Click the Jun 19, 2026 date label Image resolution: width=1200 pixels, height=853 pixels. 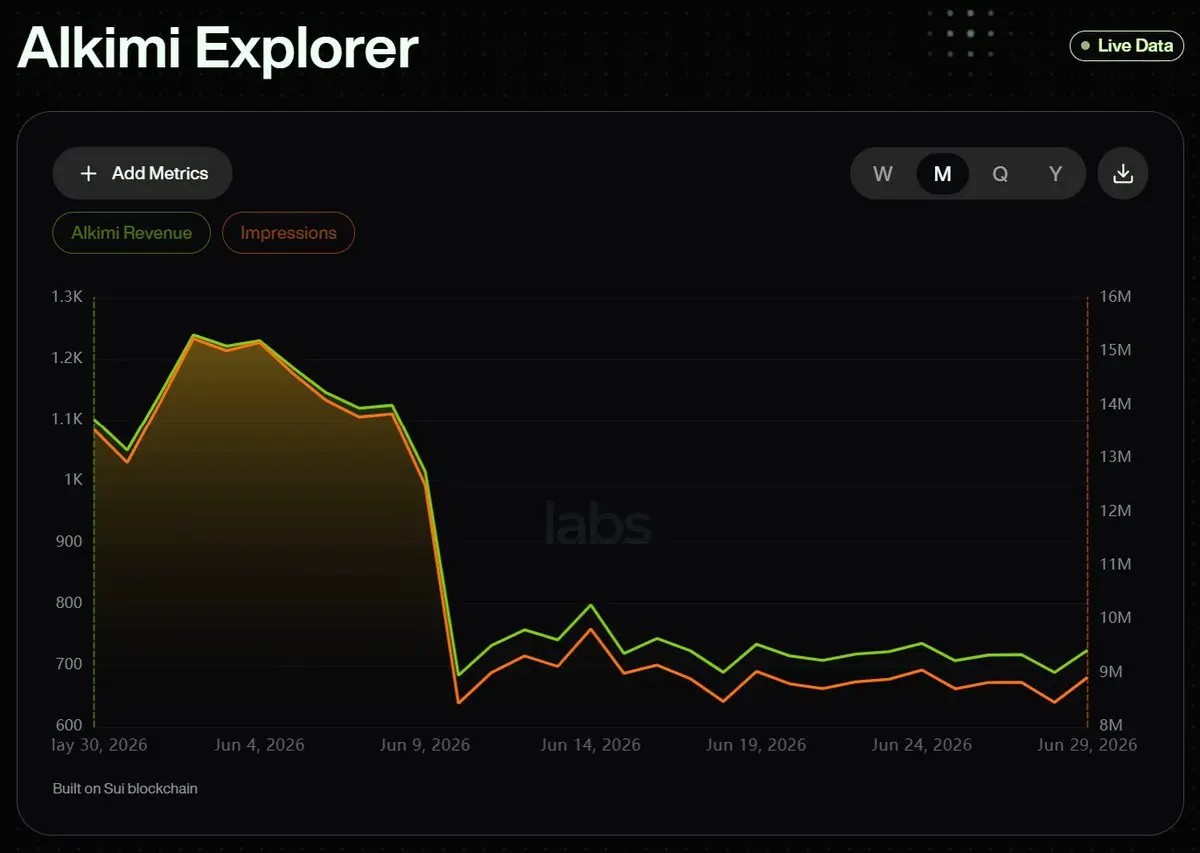tap(756, 745)
